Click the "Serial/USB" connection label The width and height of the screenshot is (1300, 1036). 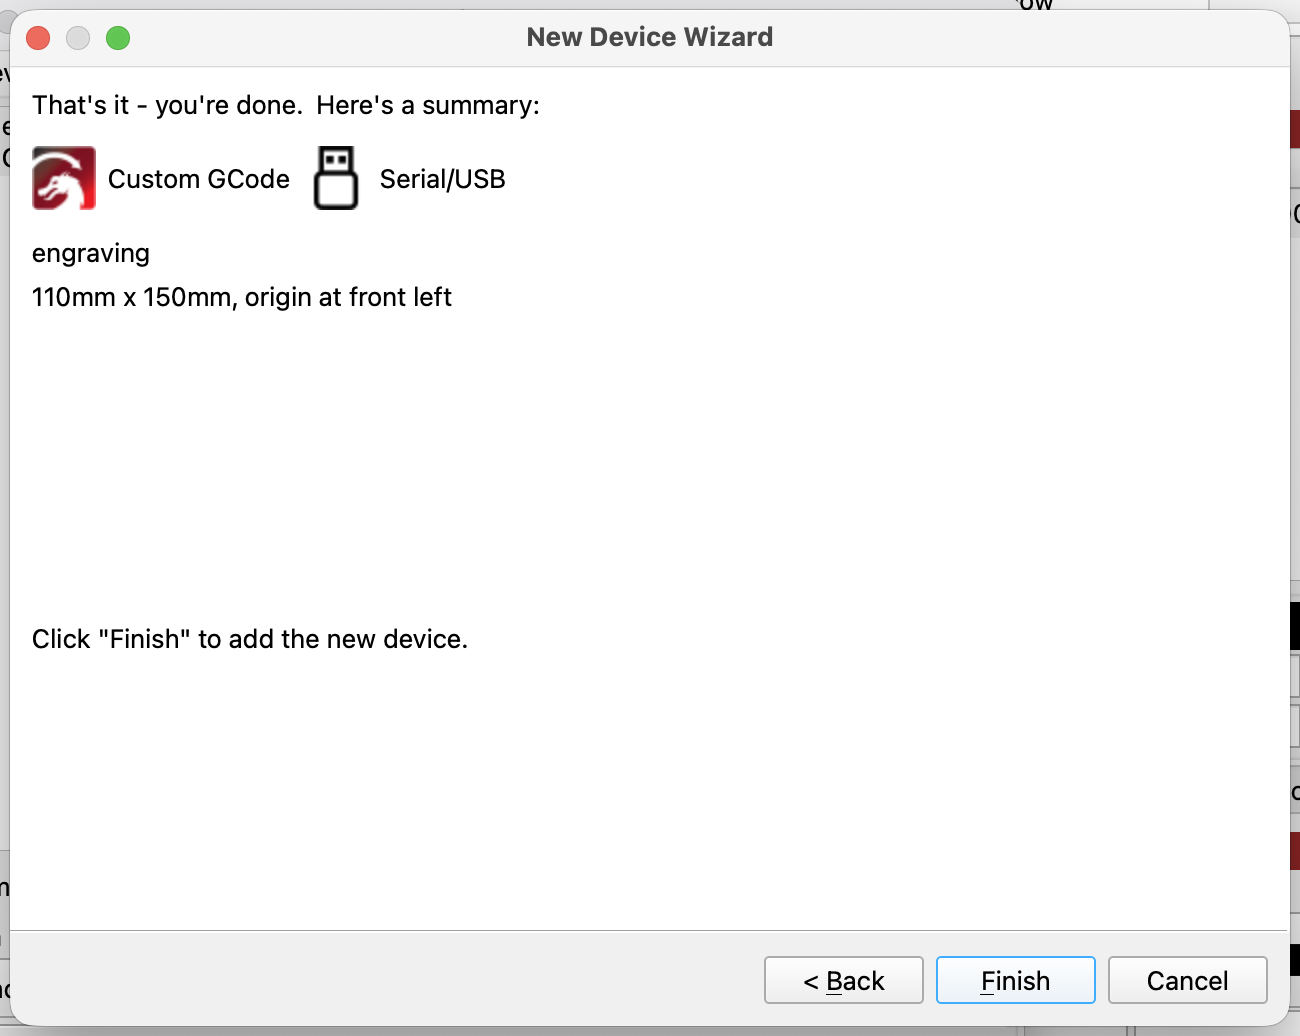click(442, 179)
